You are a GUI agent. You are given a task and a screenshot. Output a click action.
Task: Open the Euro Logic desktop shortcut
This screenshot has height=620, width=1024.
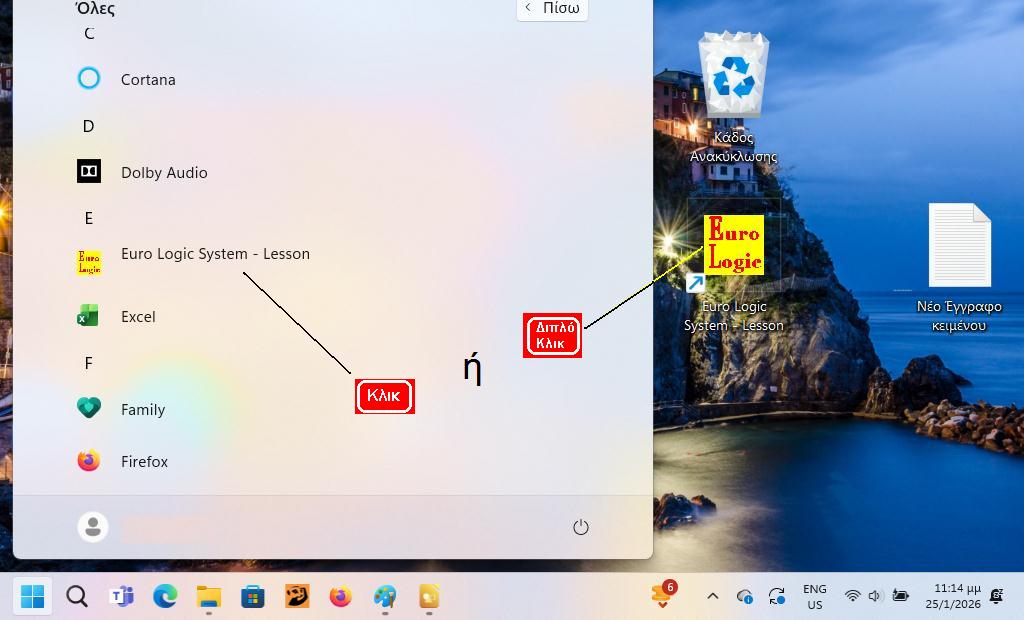tap(733, 243)
